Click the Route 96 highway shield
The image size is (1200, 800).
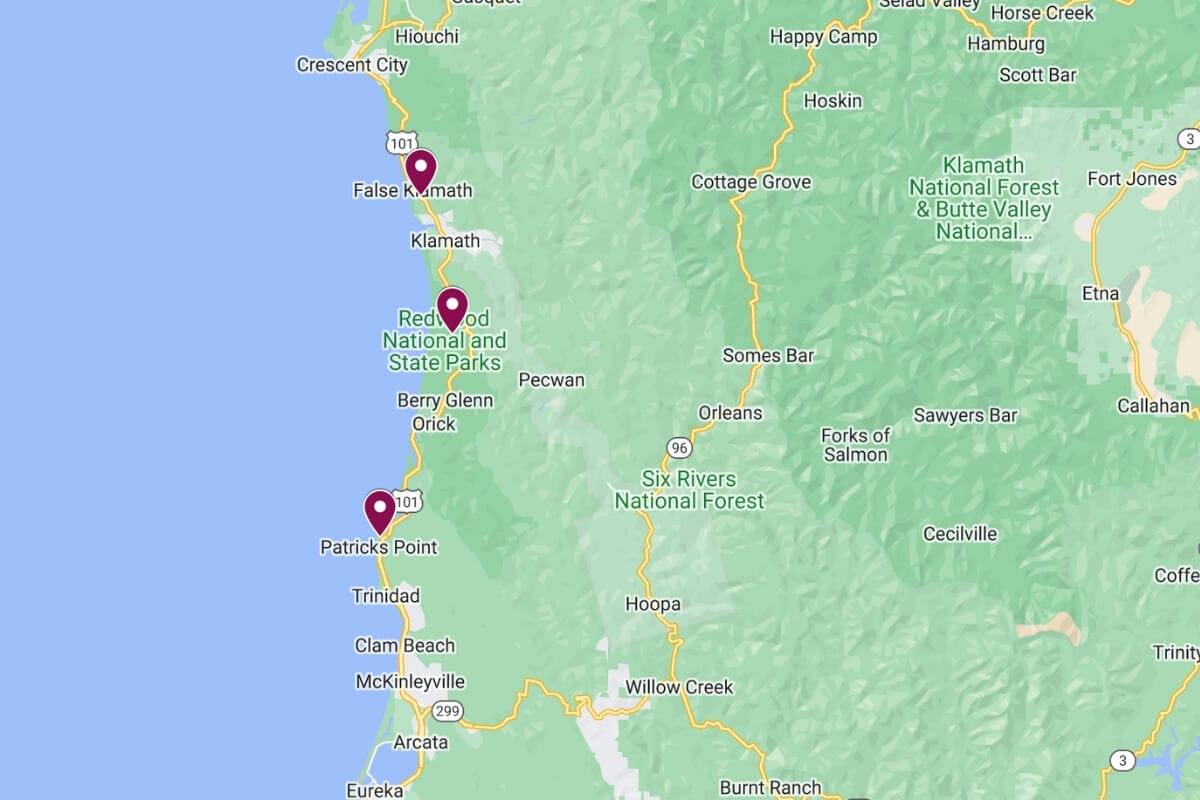click(680, 447)
